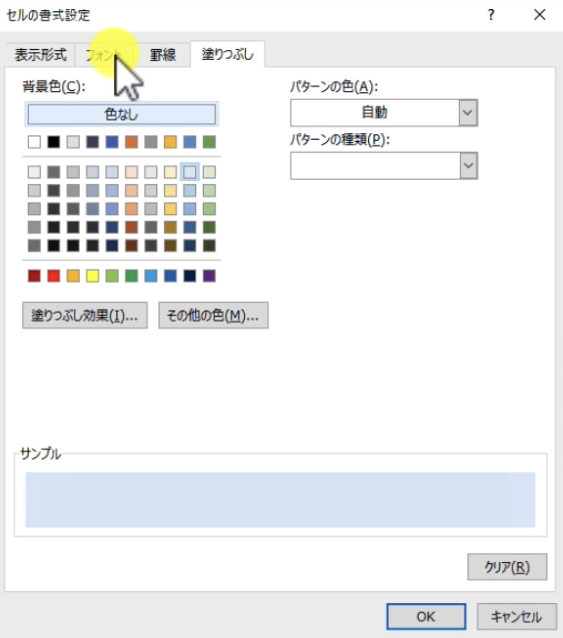The width and height of the screenshot is (563, 638).
Task: Click the クリア clear button
Action: click(507, 567)
